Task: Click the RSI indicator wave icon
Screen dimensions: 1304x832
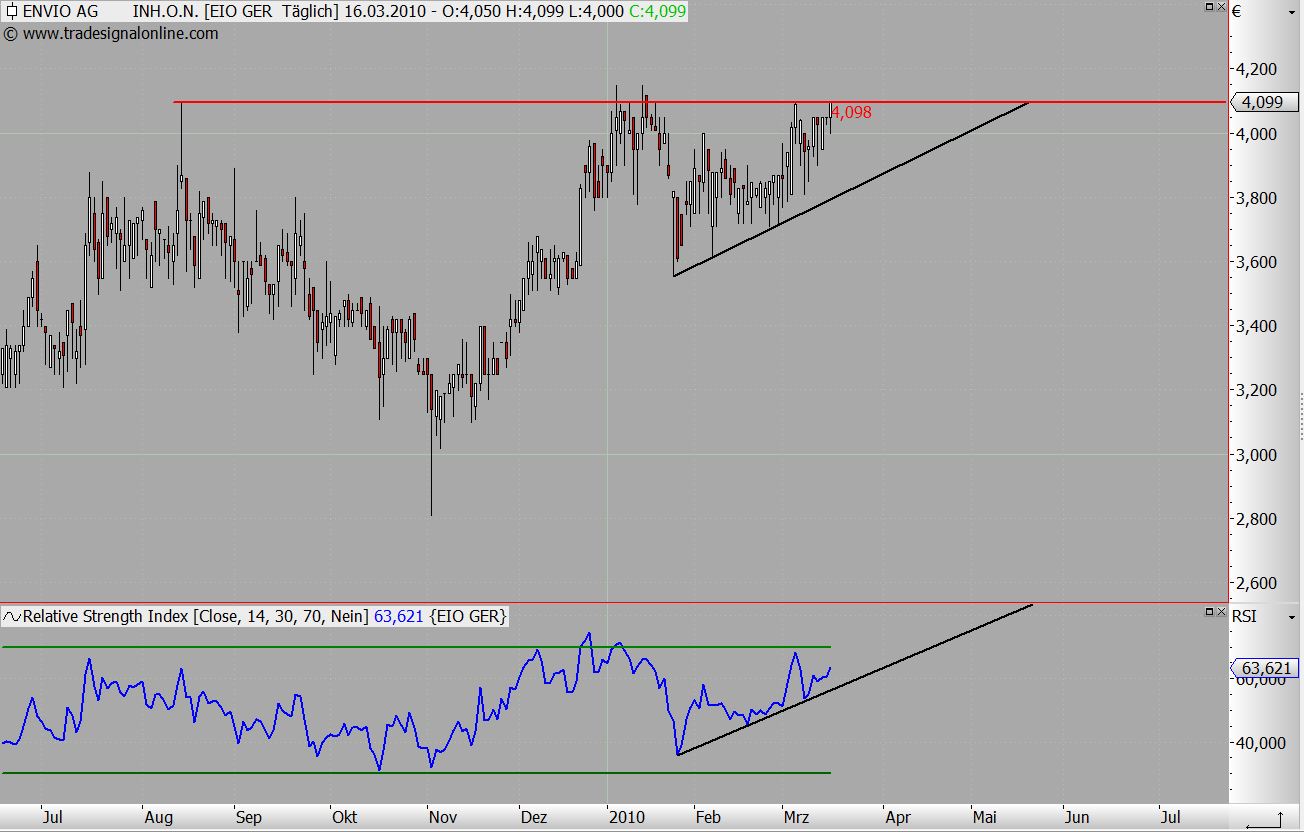Action: click(x=12, y=617)
